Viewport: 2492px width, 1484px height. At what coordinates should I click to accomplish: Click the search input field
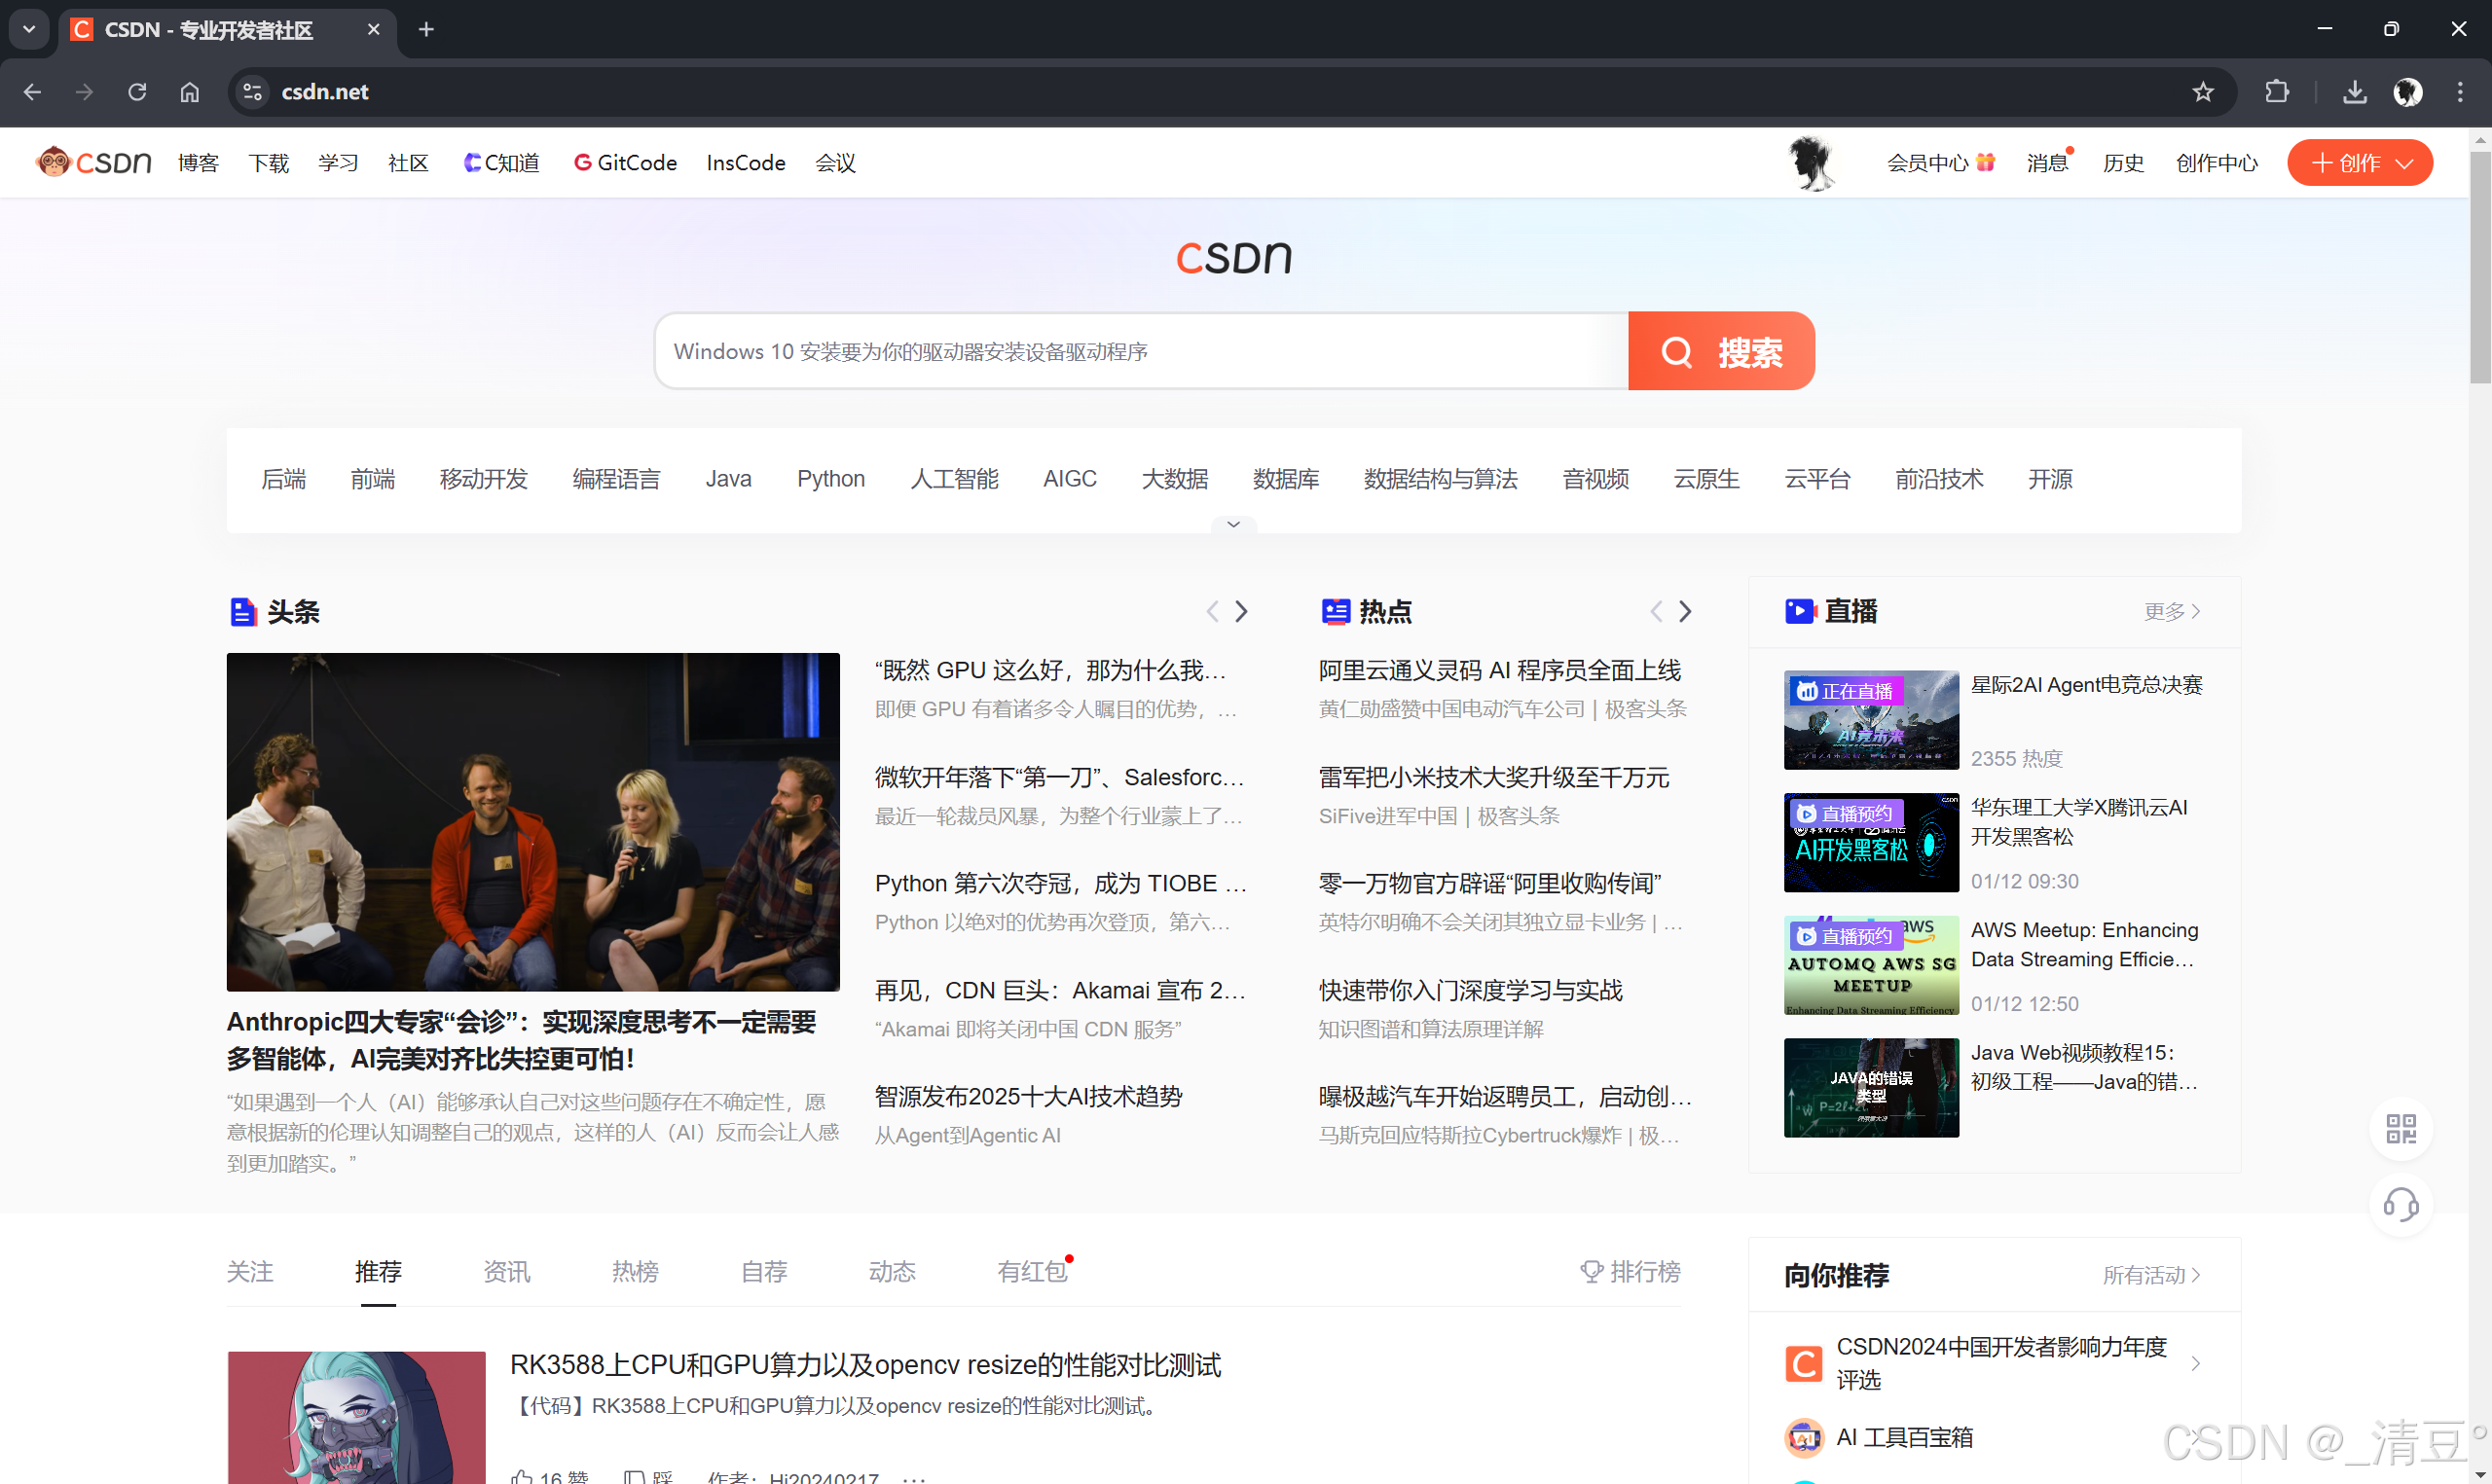coord(1141,351)
